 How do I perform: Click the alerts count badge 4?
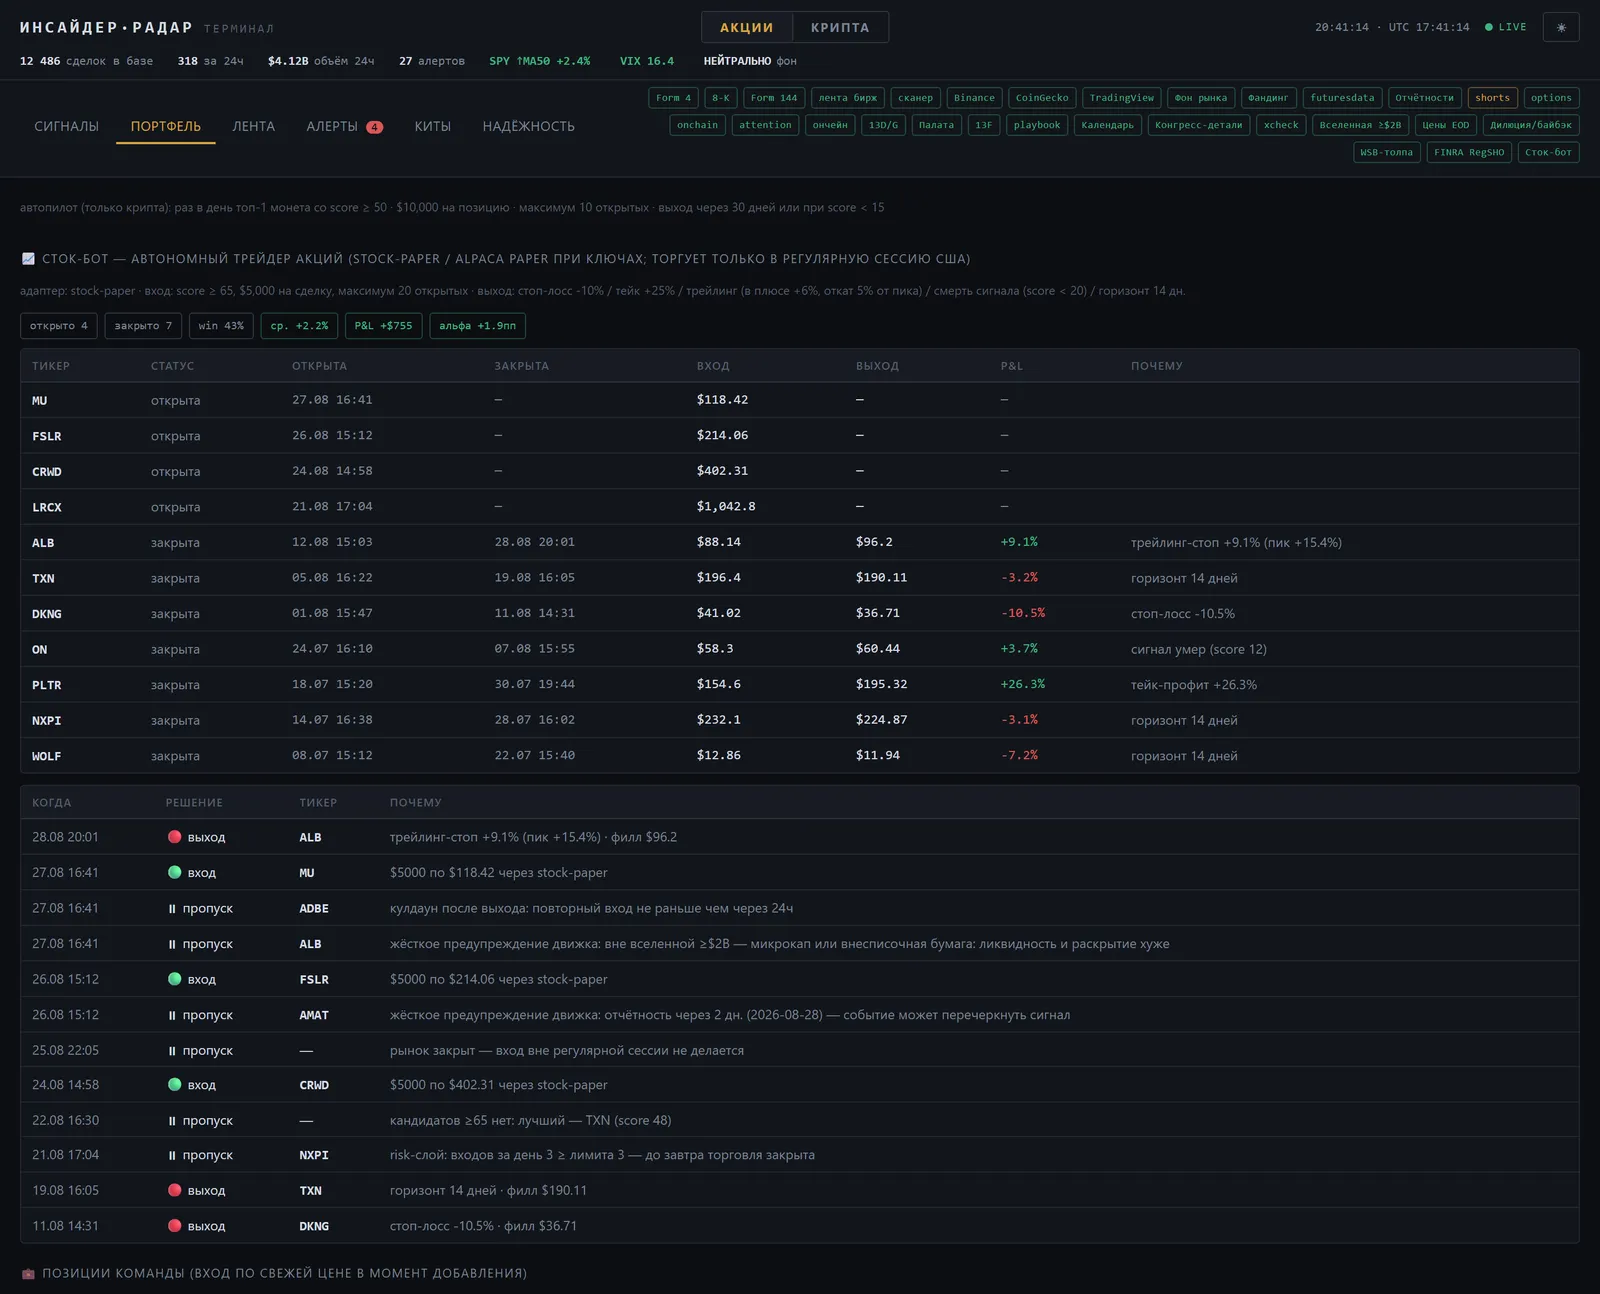374,127
